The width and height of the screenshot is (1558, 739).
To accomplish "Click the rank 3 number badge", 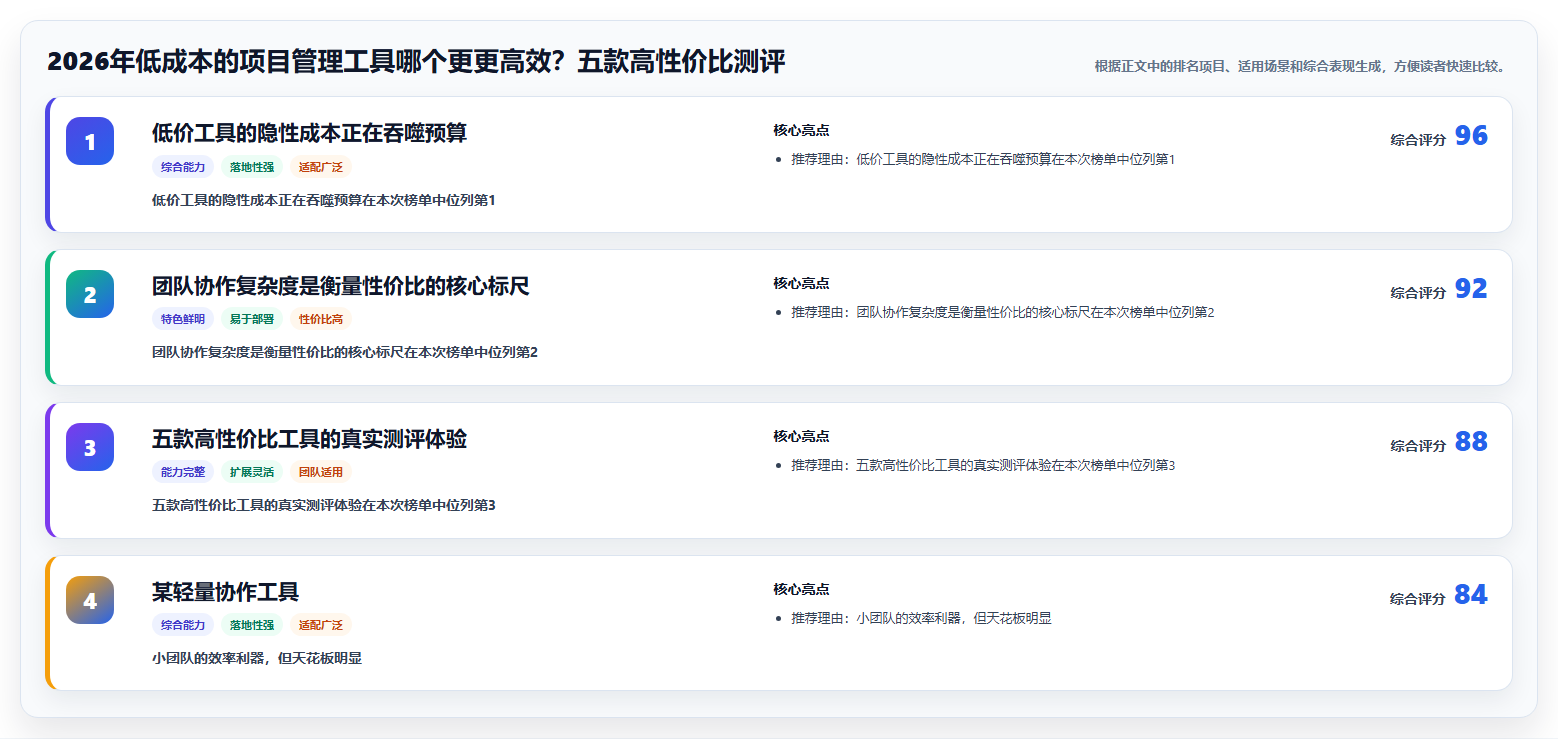I will pos(90,447).
